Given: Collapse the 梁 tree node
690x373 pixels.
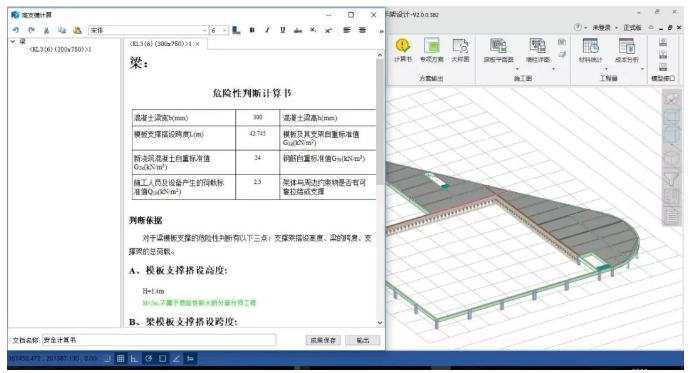Looking at the screenshot, I should coord(13,42).
